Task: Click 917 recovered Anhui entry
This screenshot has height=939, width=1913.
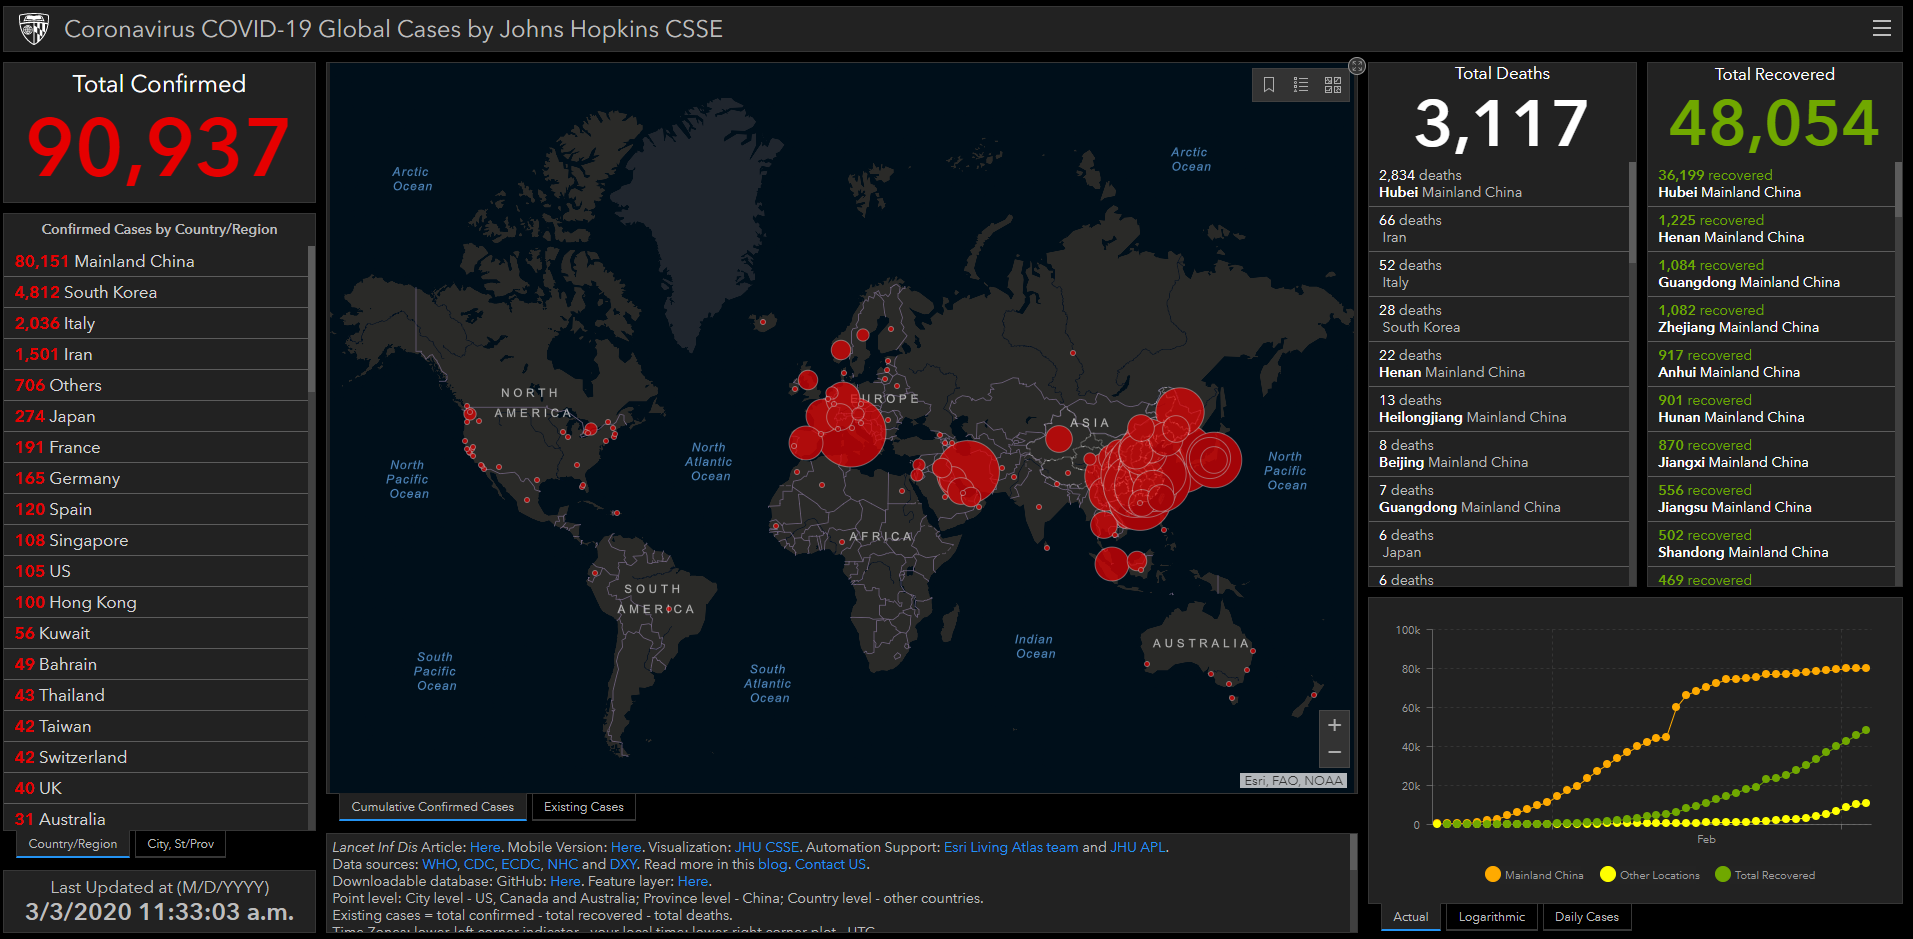Action: click(x=1771, y=364)
